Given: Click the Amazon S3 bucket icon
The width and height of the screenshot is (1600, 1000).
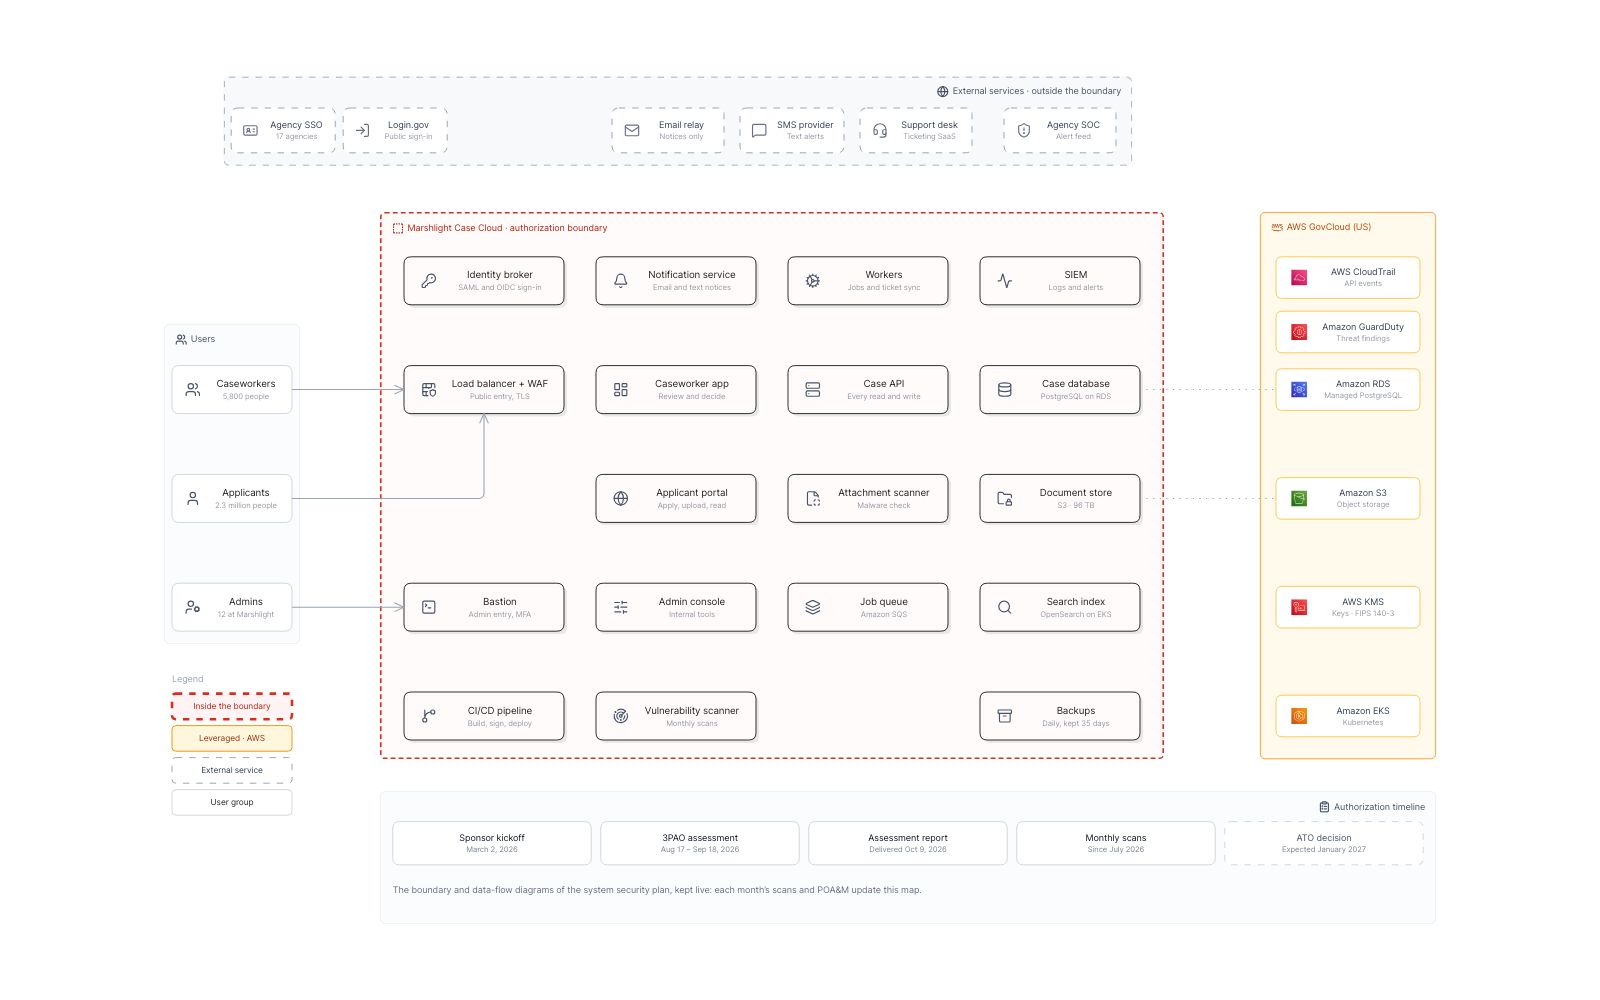Looking at the screenshot, I should [1299, 499].
